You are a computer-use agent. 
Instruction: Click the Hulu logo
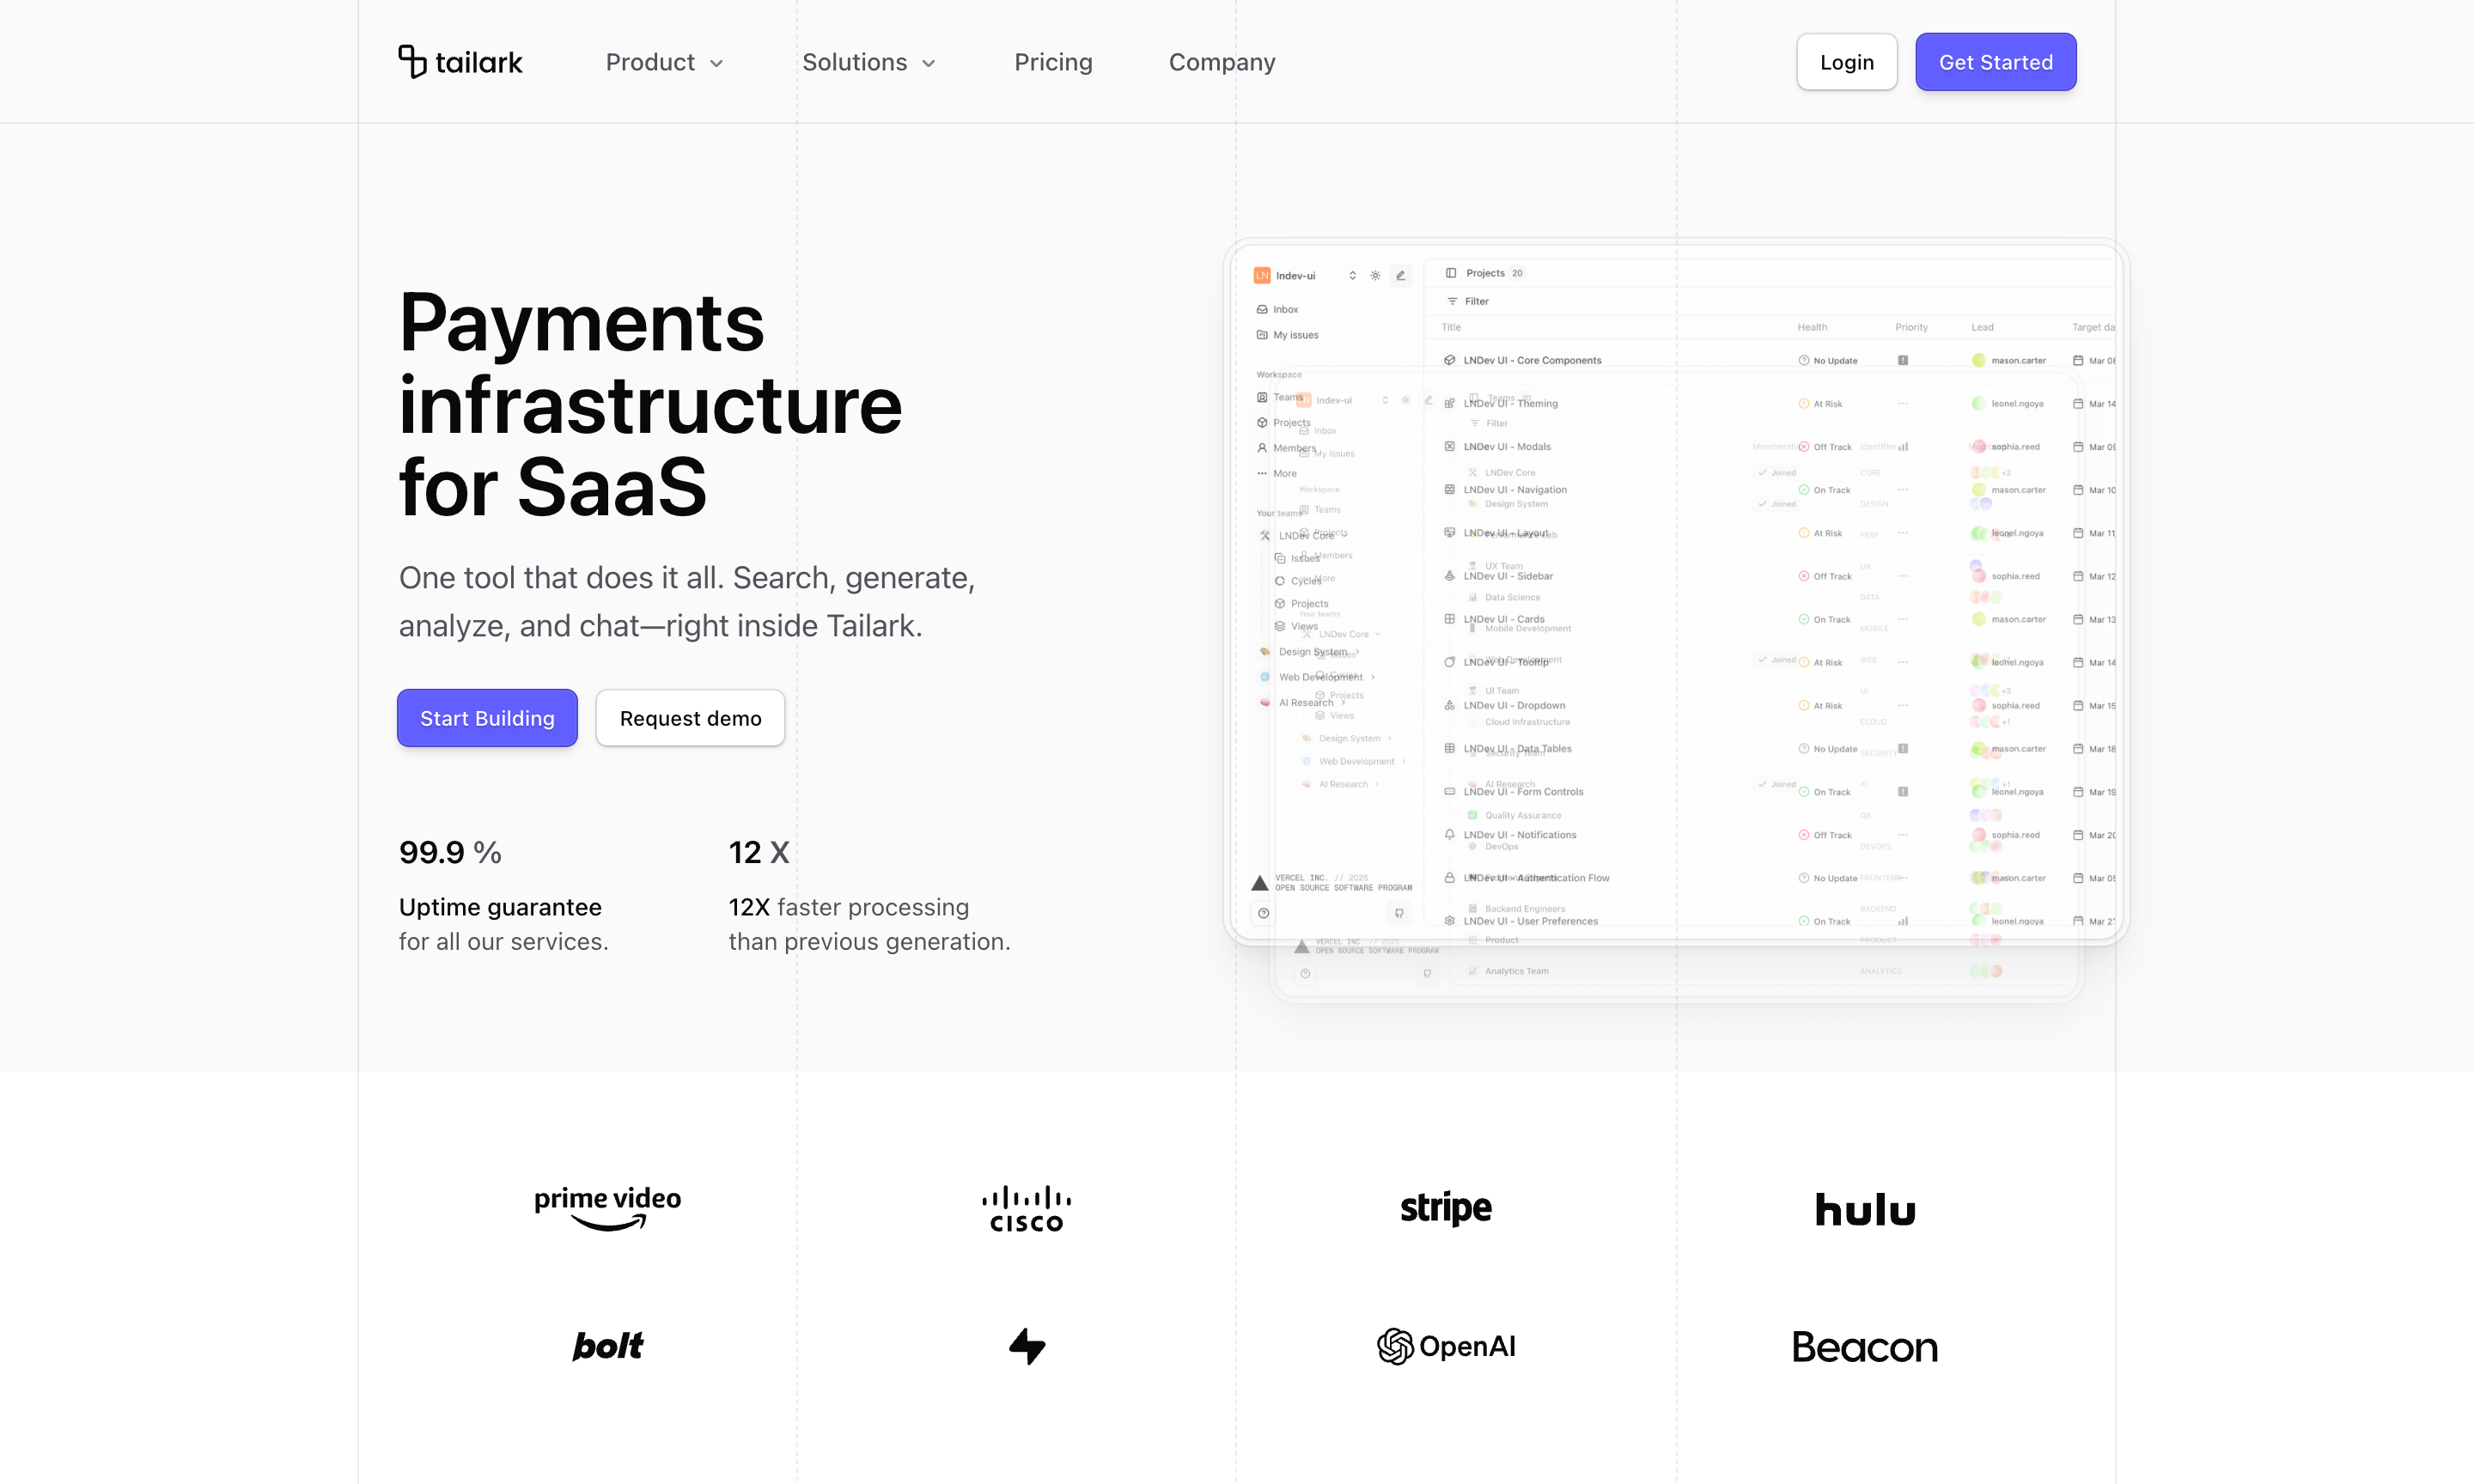click(x=1865, y=1209)
